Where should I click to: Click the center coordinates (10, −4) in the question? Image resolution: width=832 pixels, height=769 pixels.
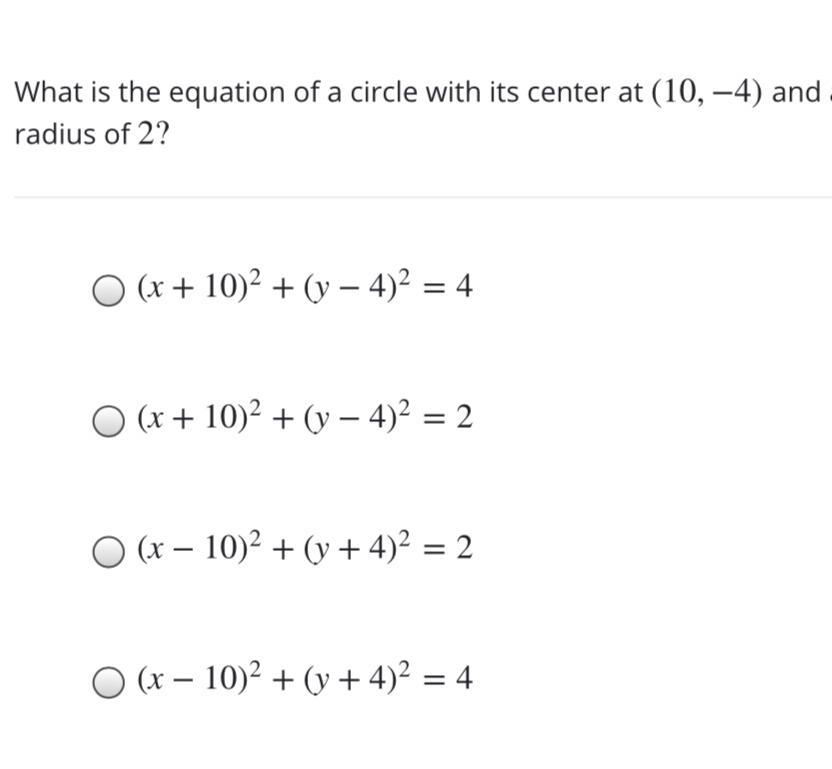click(x=706, y=93)
